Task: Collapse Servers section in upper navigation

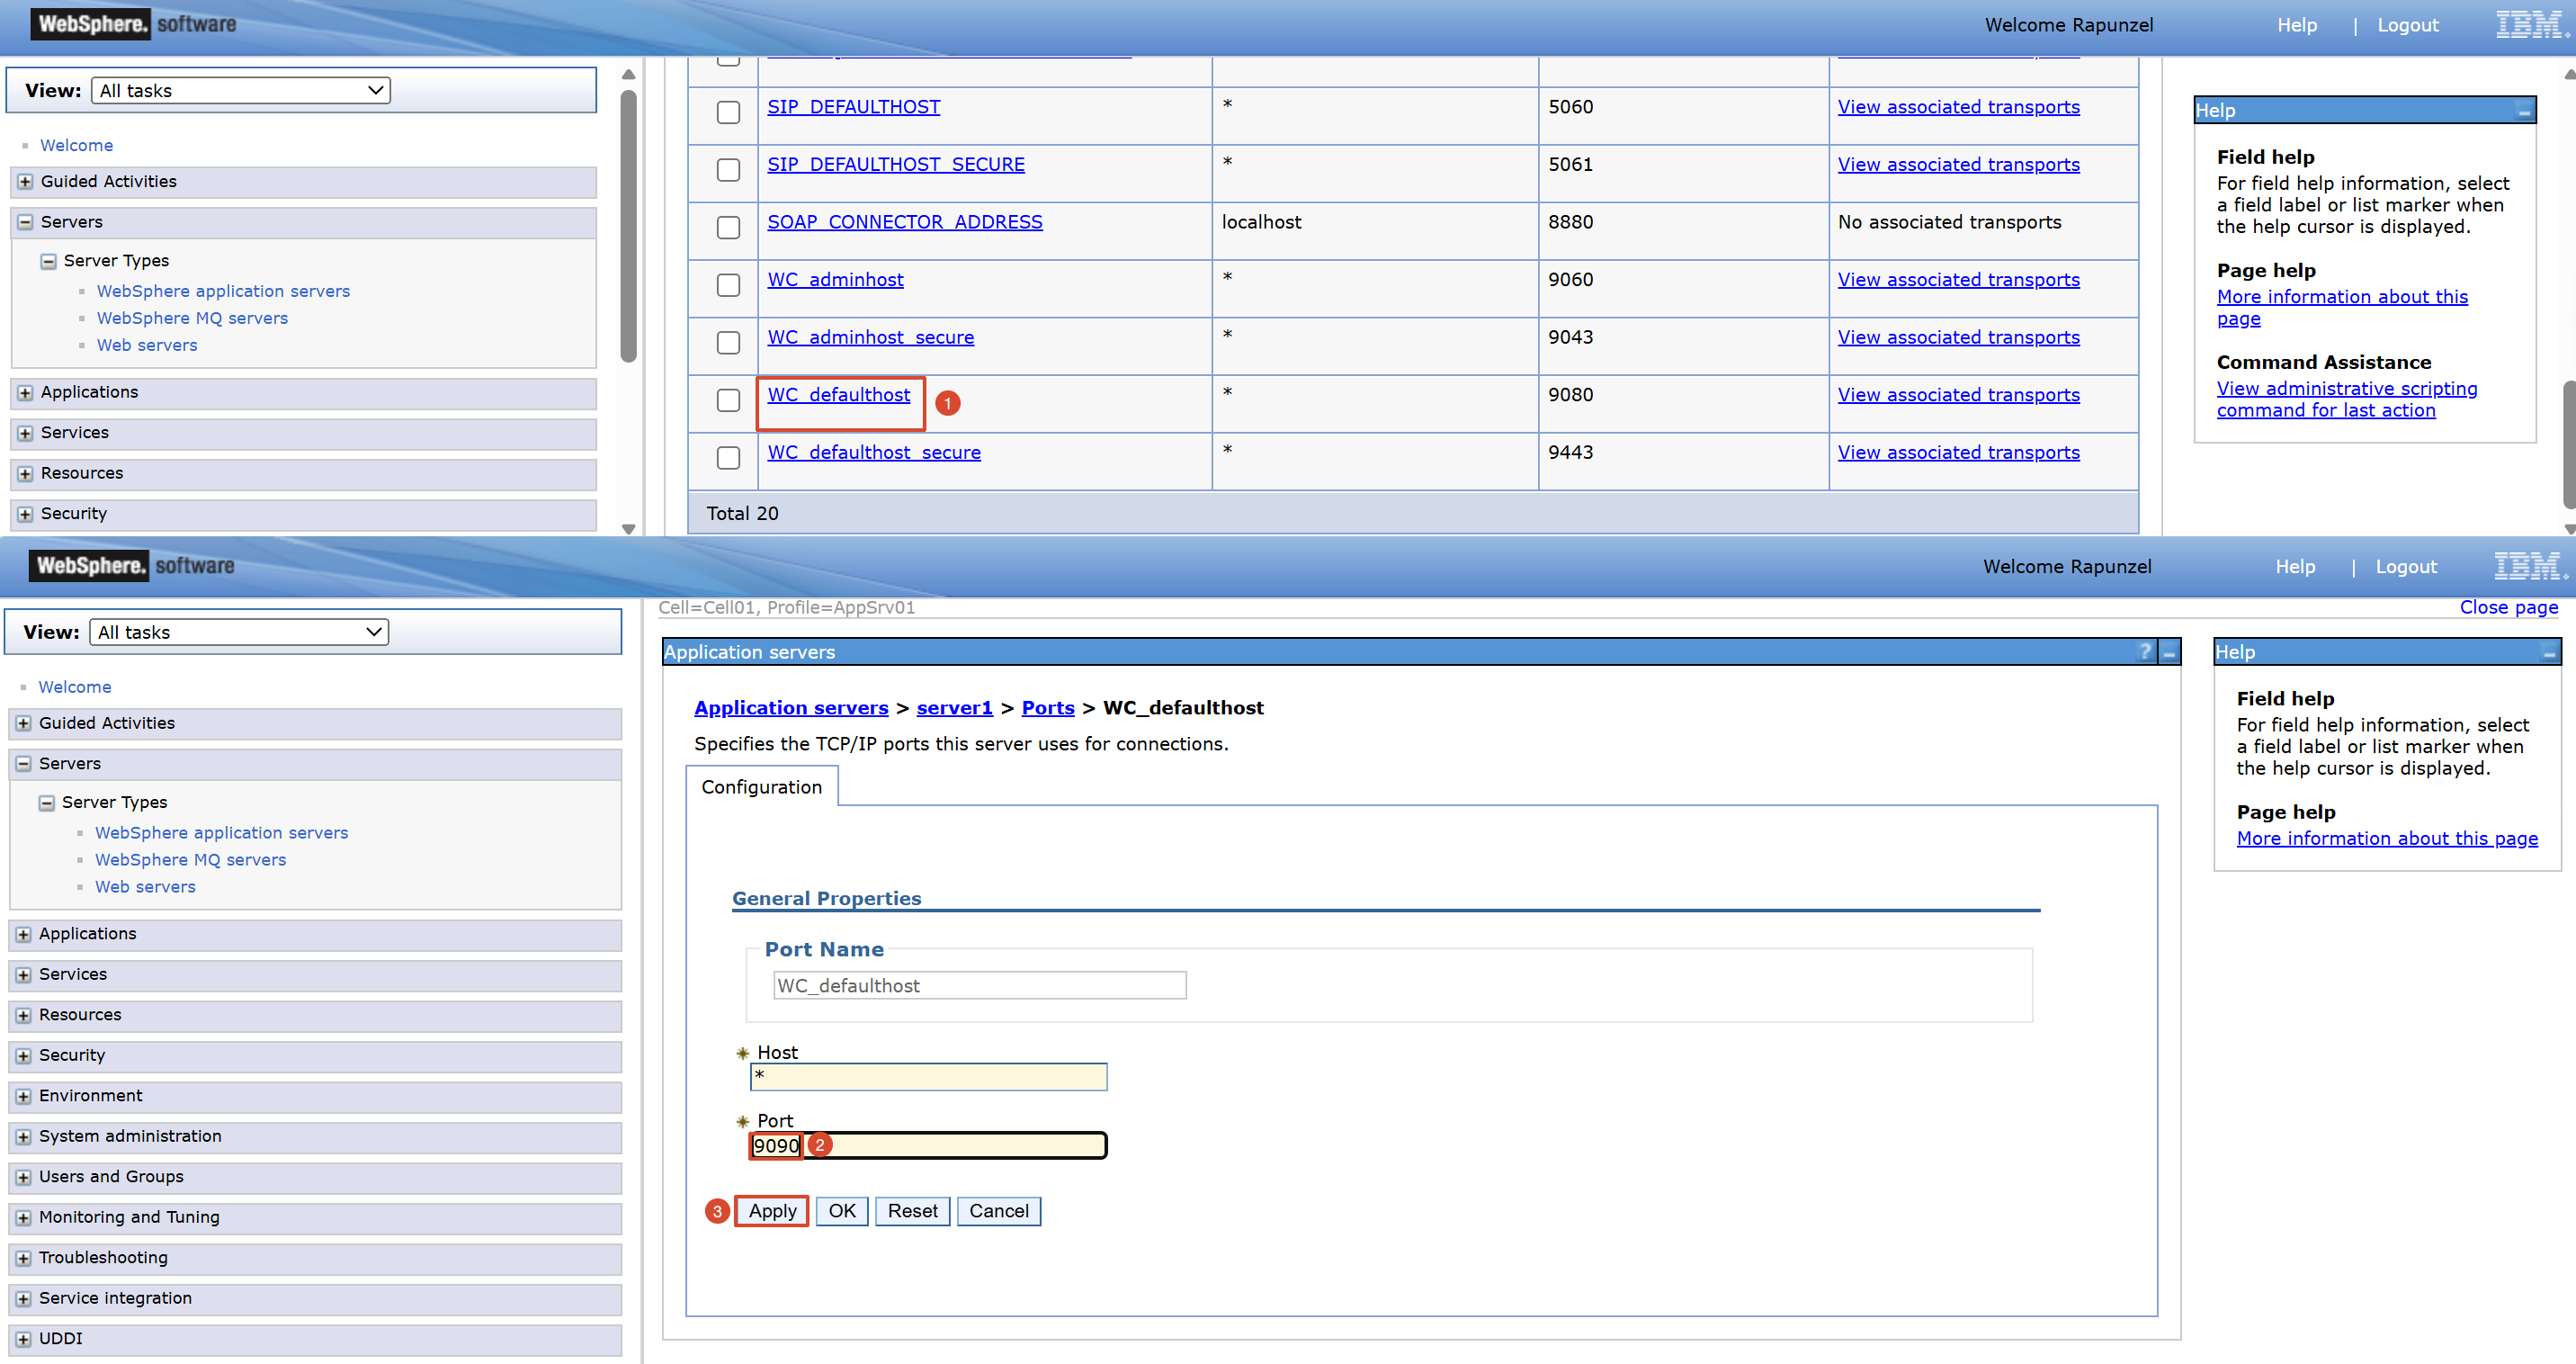Action: point(25,222)
